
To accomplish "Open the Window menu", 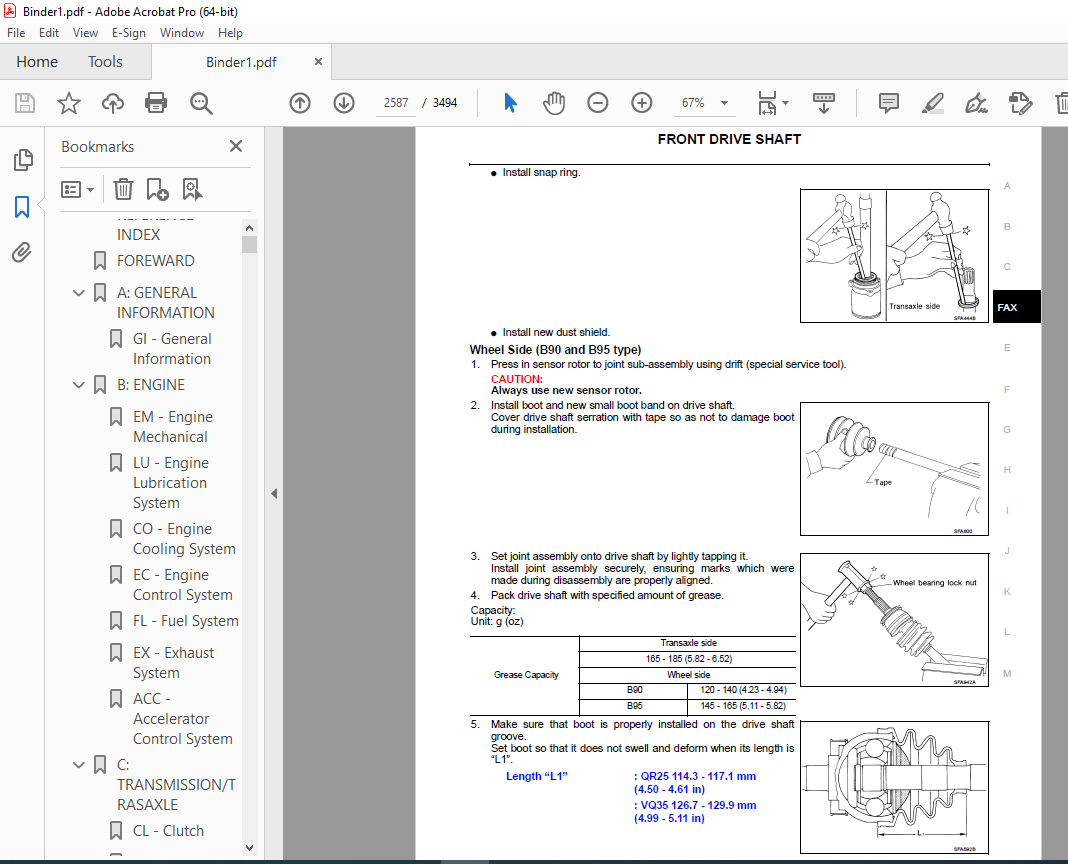I will click(182, 33).
